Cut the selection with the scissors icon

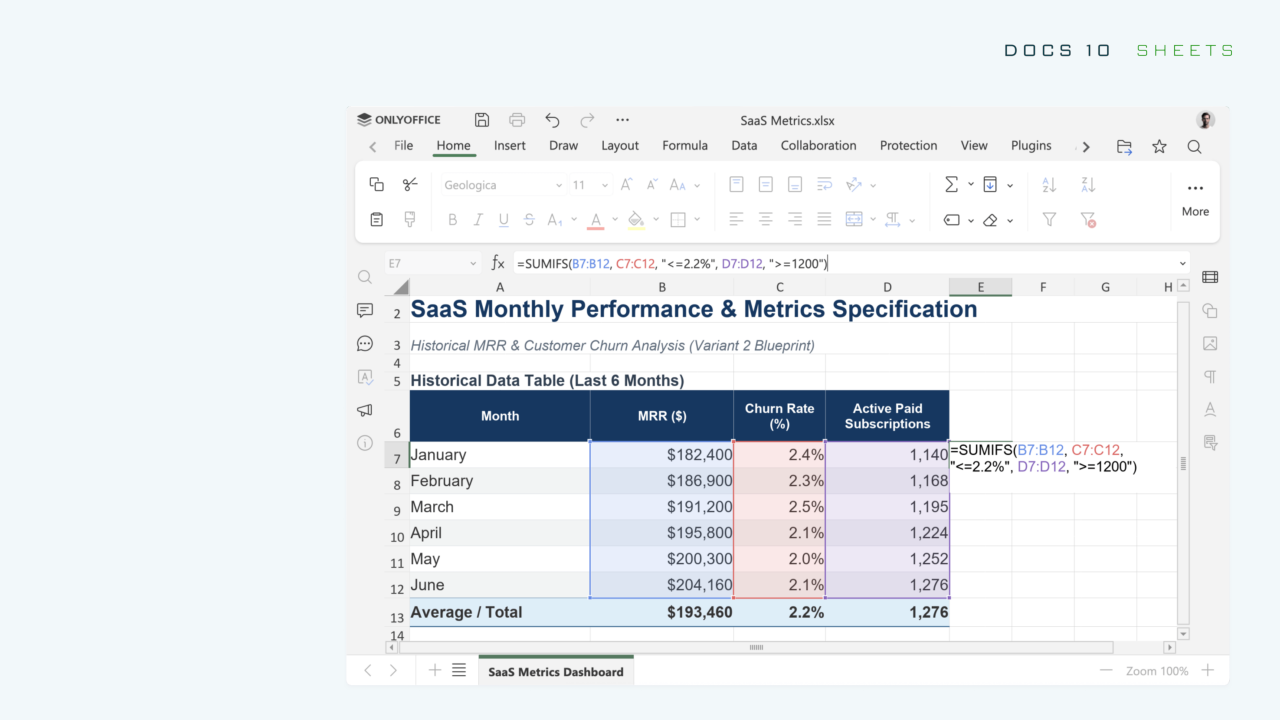410,185
